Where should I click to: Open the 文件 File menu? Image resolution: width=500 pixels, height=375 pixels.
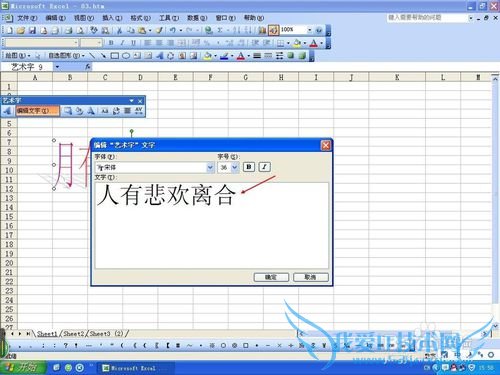click(27, 18)
